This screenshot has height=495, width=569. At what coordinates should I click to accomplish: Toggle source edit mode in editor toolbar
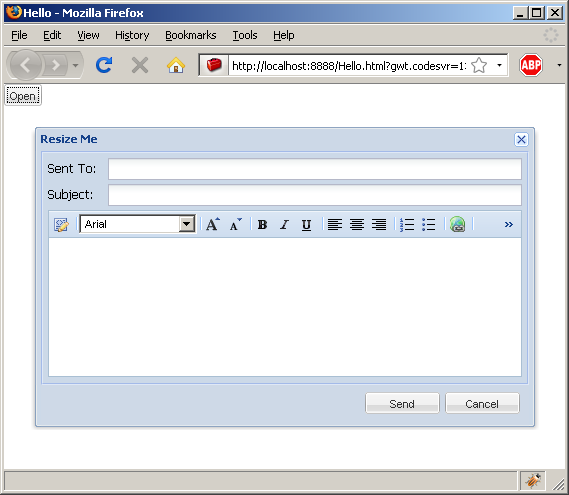tap(61, 225)
